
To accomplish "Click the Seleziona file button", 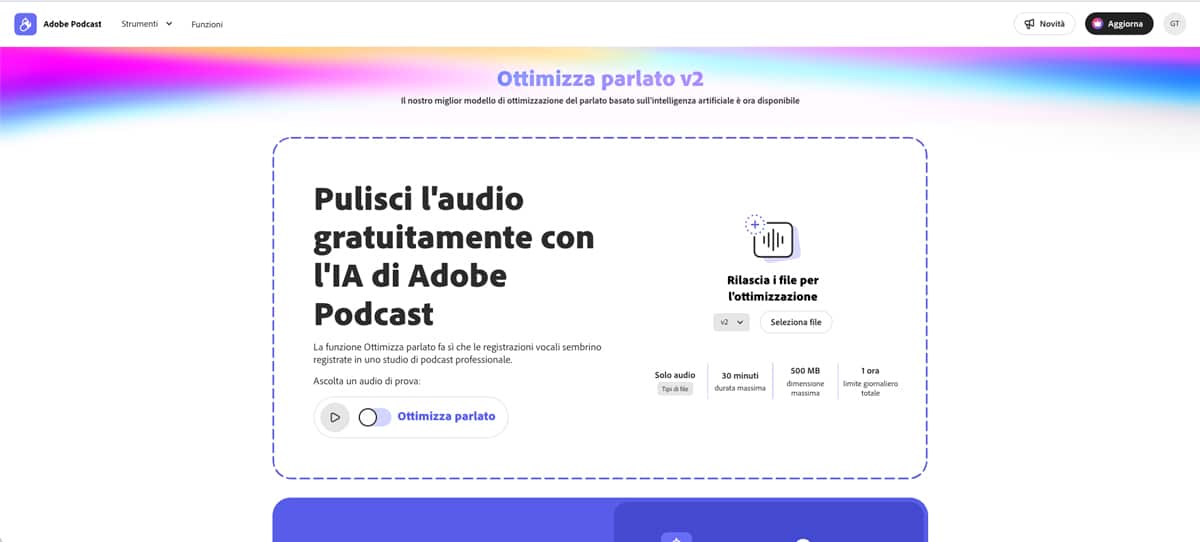I will click(x=796, y=322).
